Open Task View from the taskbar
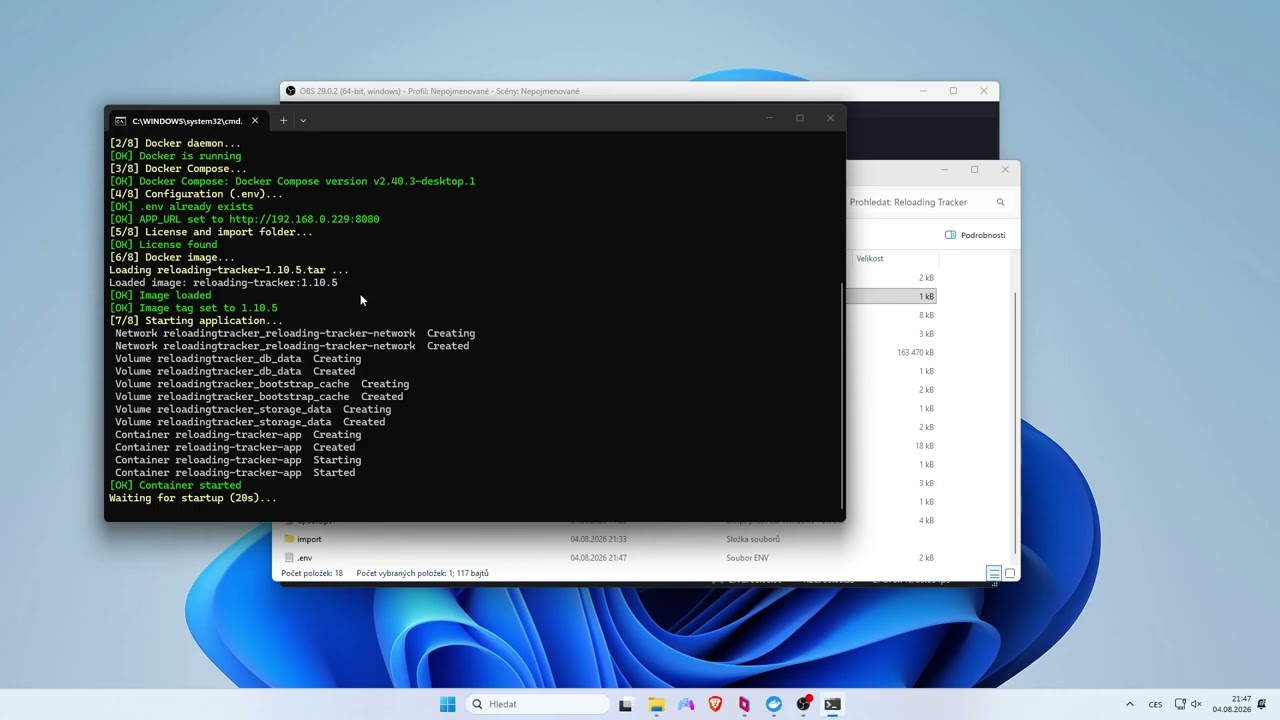The image size is (1280, 720). click(x=626, y=704)
